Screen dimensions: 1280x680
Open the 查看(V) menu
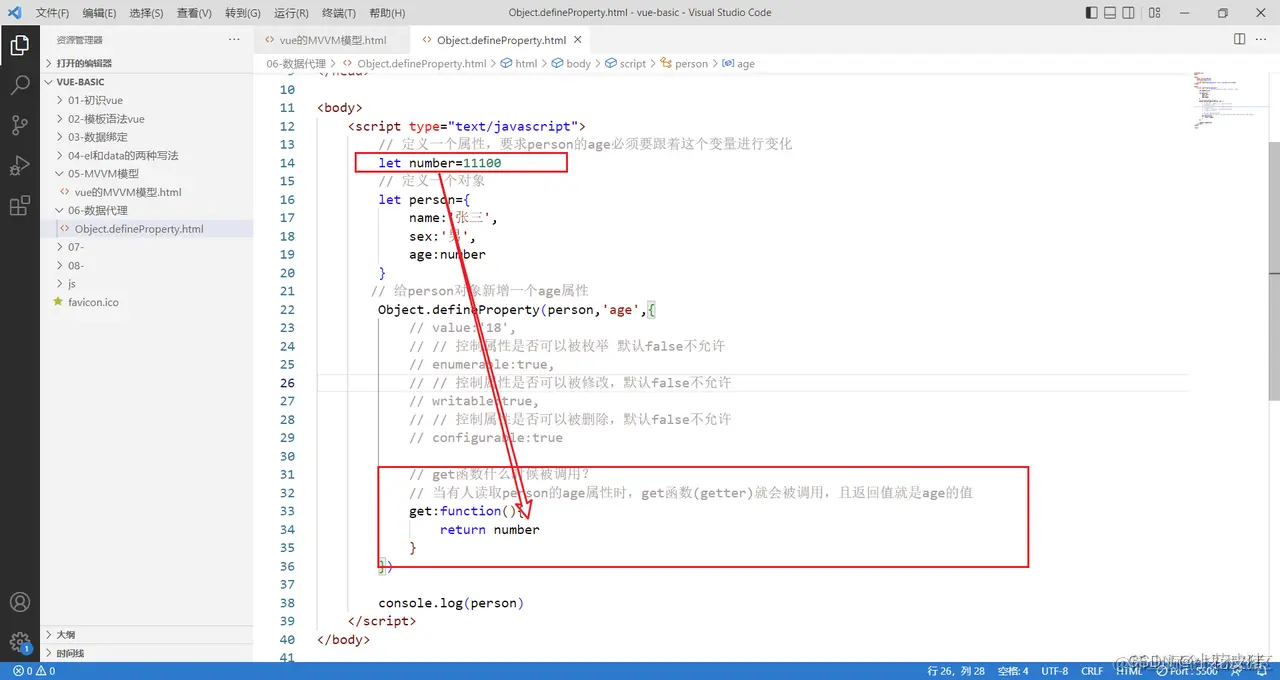tap(194, 13)
